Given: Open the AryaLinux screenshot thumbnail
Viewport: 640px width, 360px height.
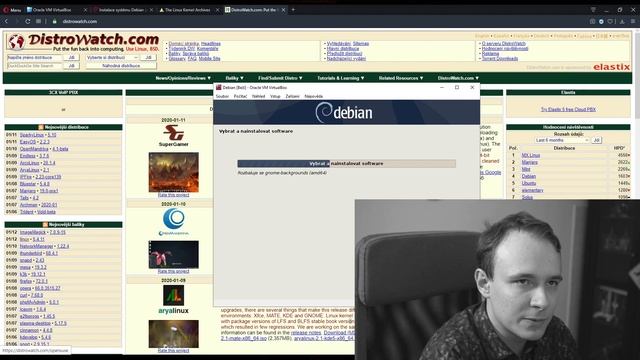Looking at the screenshot, I should tap(173, 334).
